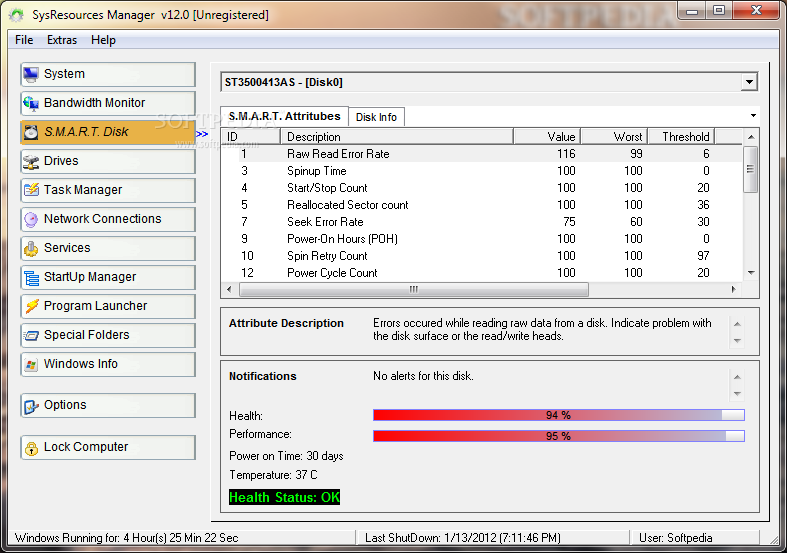787x553 pixels.
Task: Click the System monitor icon in sidebar
Action: 31,74
